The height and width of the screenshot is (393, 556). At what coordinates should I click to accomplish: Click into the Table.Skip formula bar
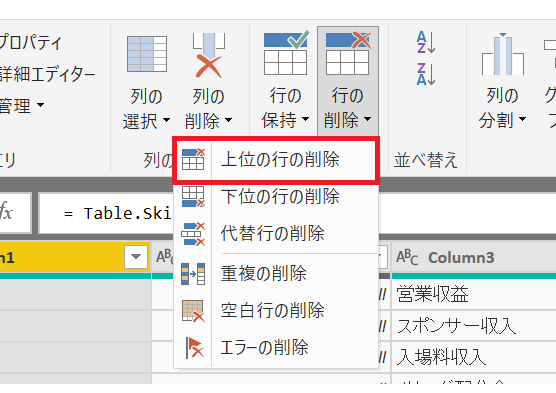106,213
